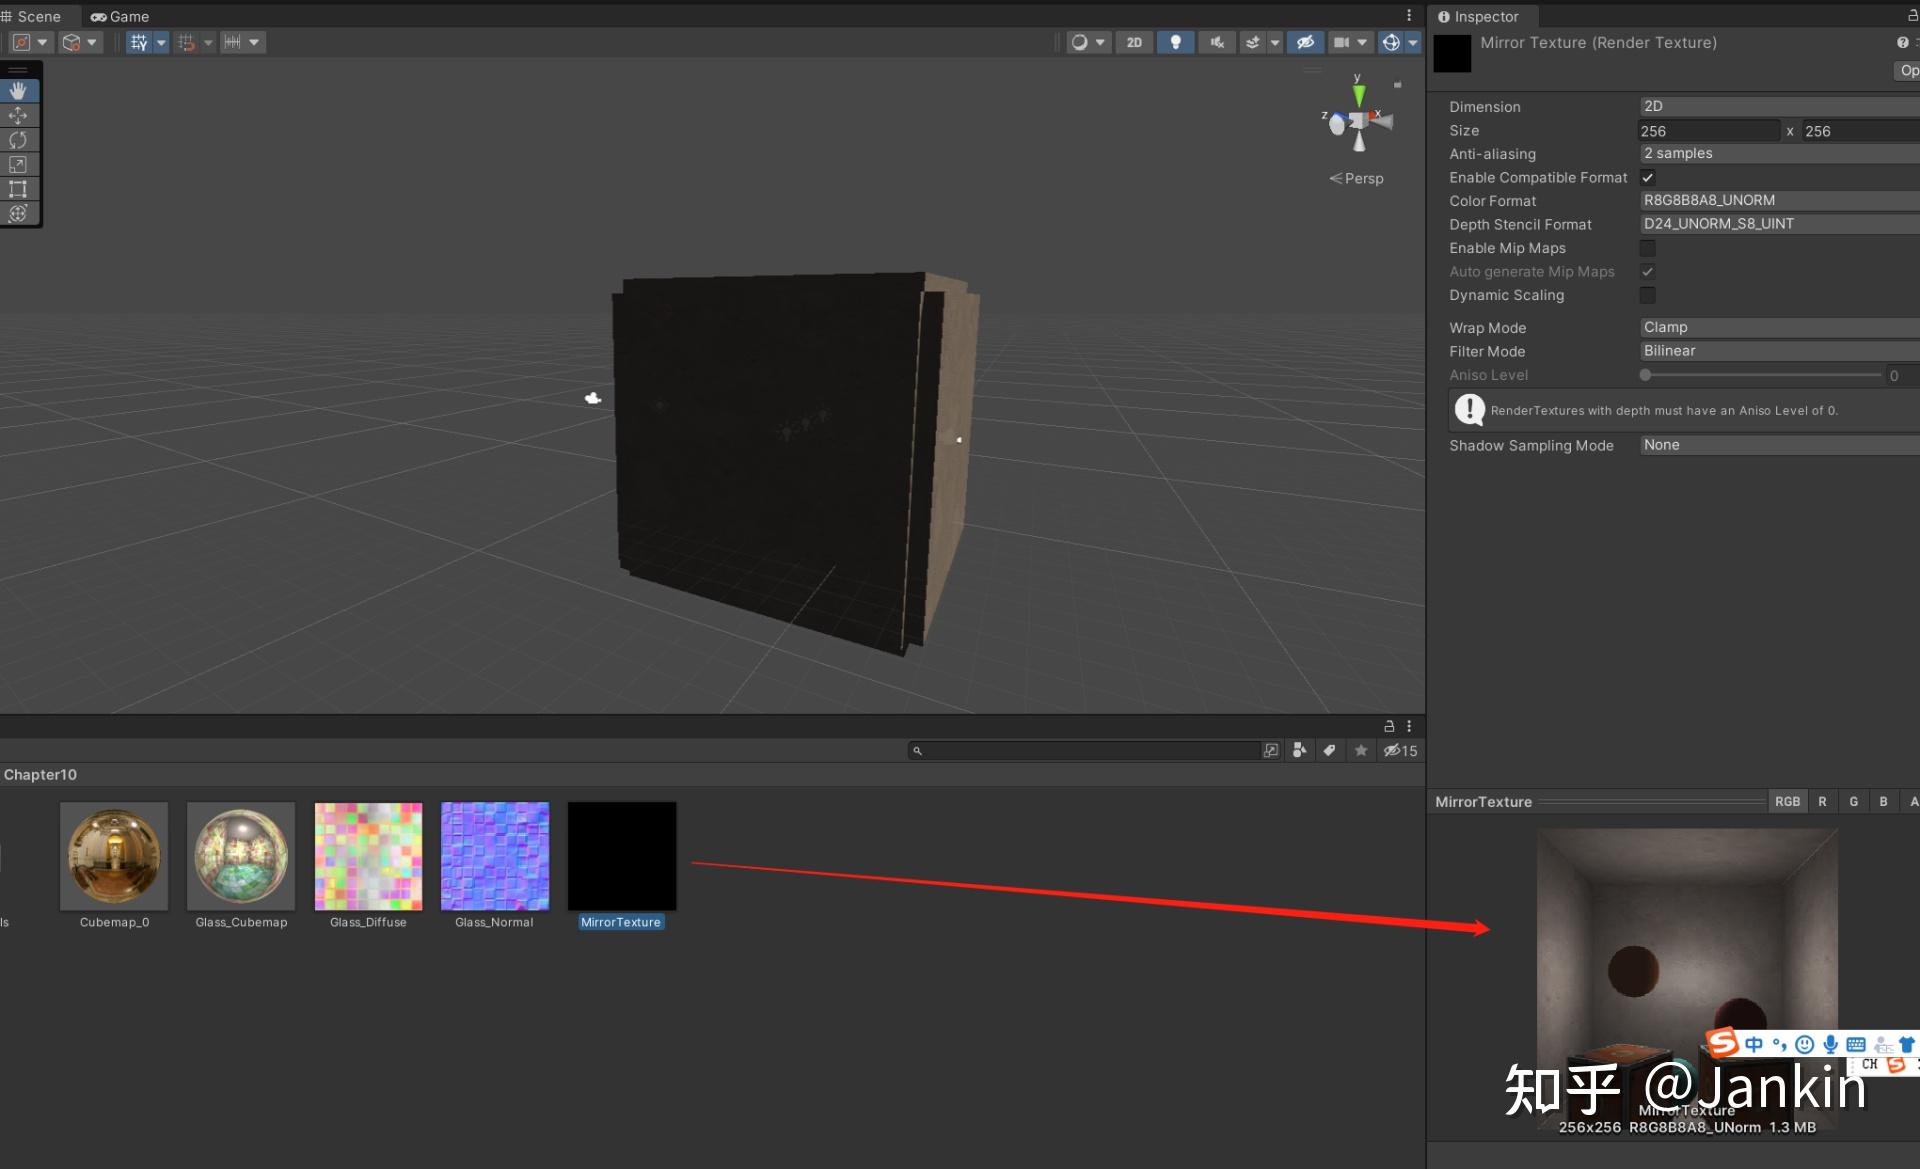Open the Anti-aliasing samples dropdown
This screenshot has width=1920, height=1169.
tap(1778, 153)
